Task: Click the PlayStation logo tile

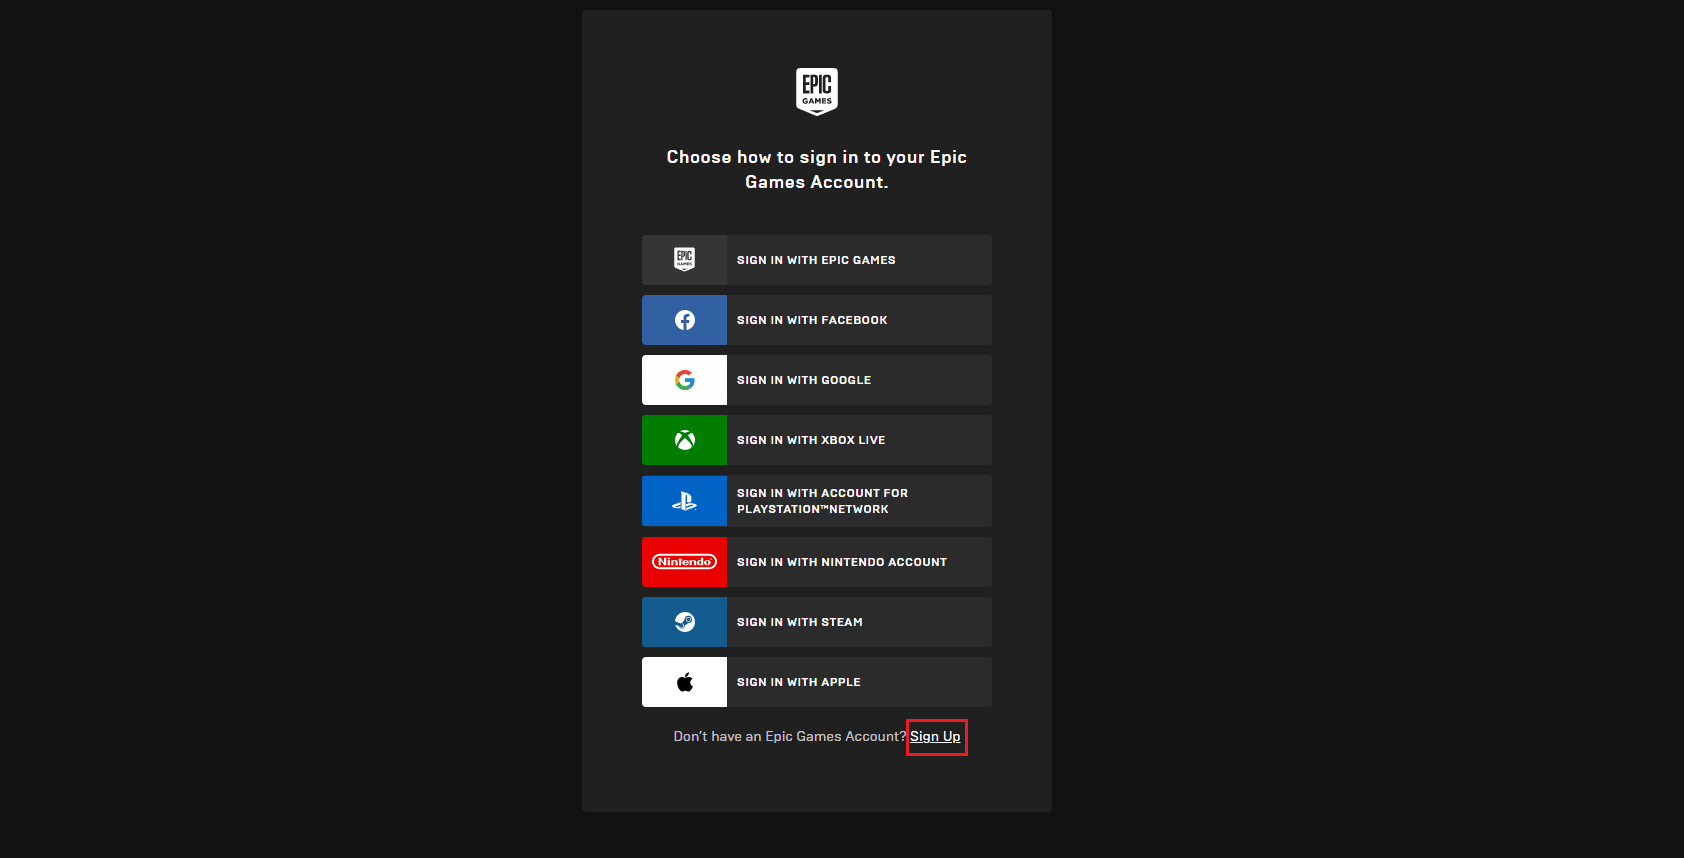Action: pos(684,501)
